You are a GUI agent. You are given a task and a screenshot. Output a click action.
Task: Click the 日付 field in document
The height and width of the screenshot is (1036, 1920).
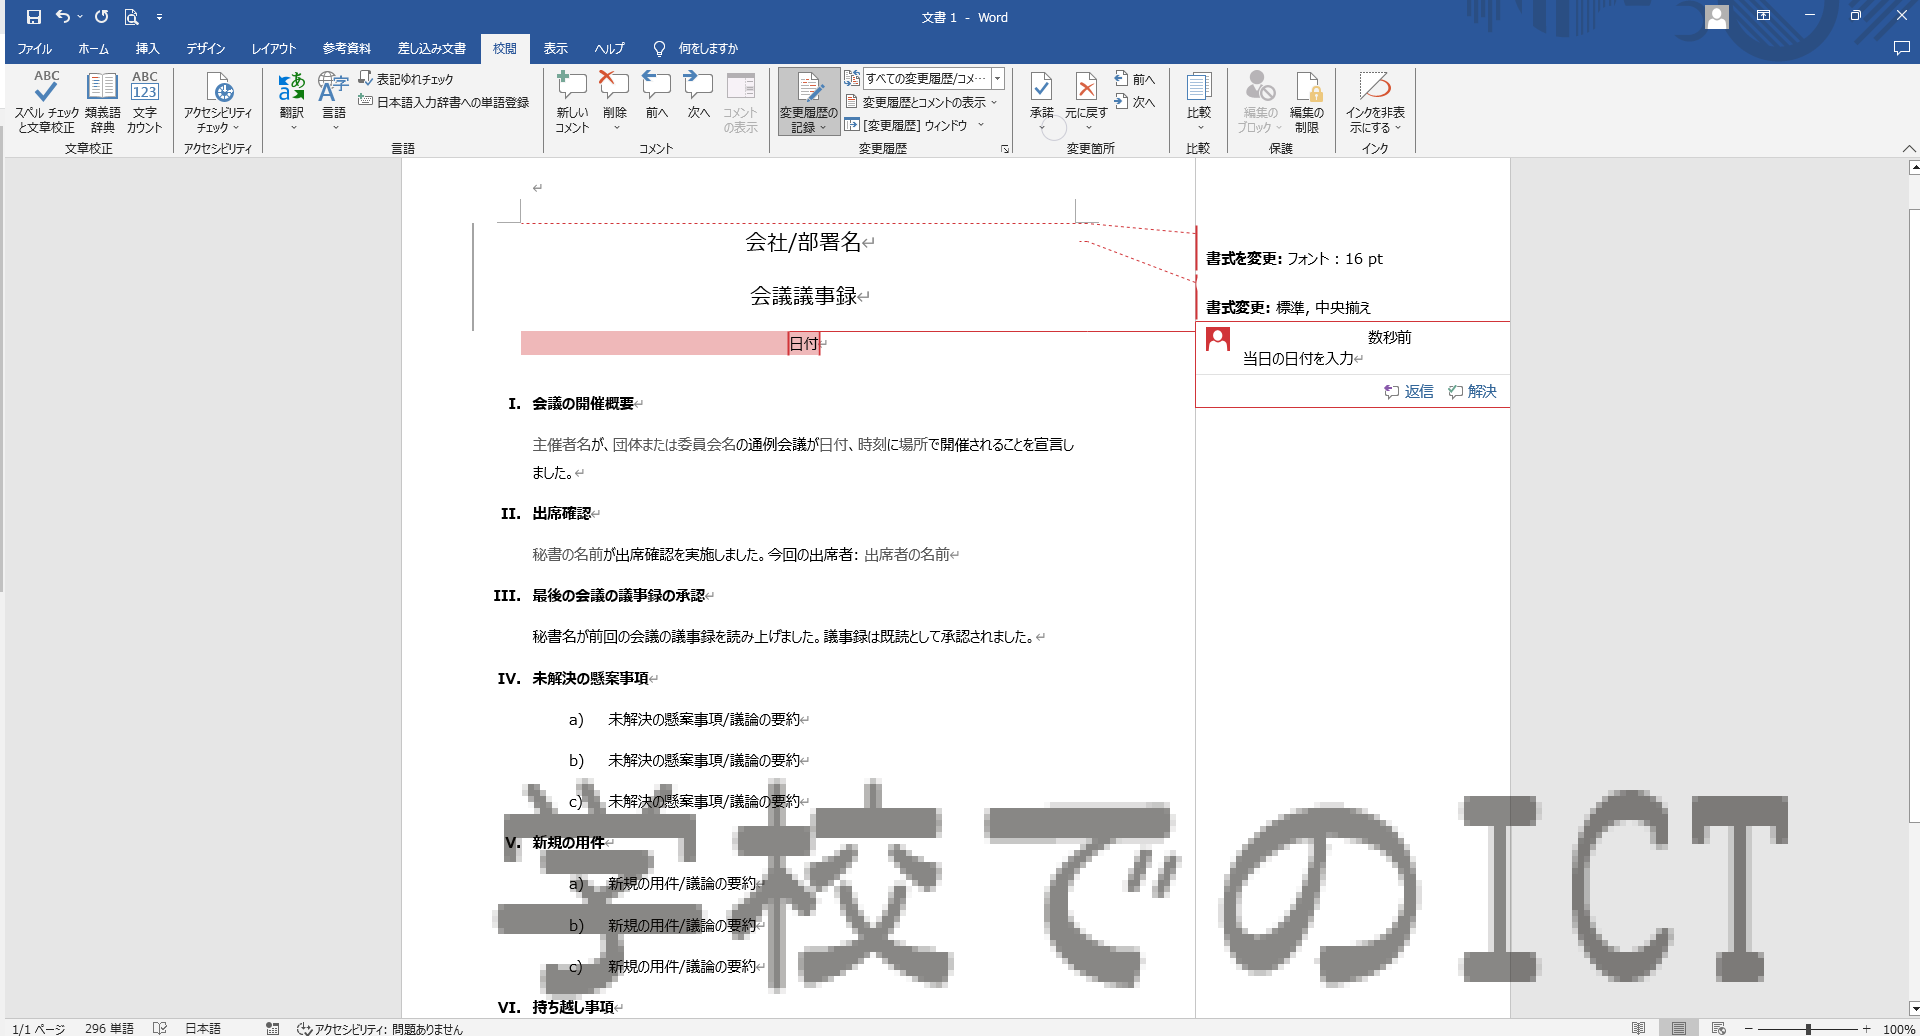(804, 343)
